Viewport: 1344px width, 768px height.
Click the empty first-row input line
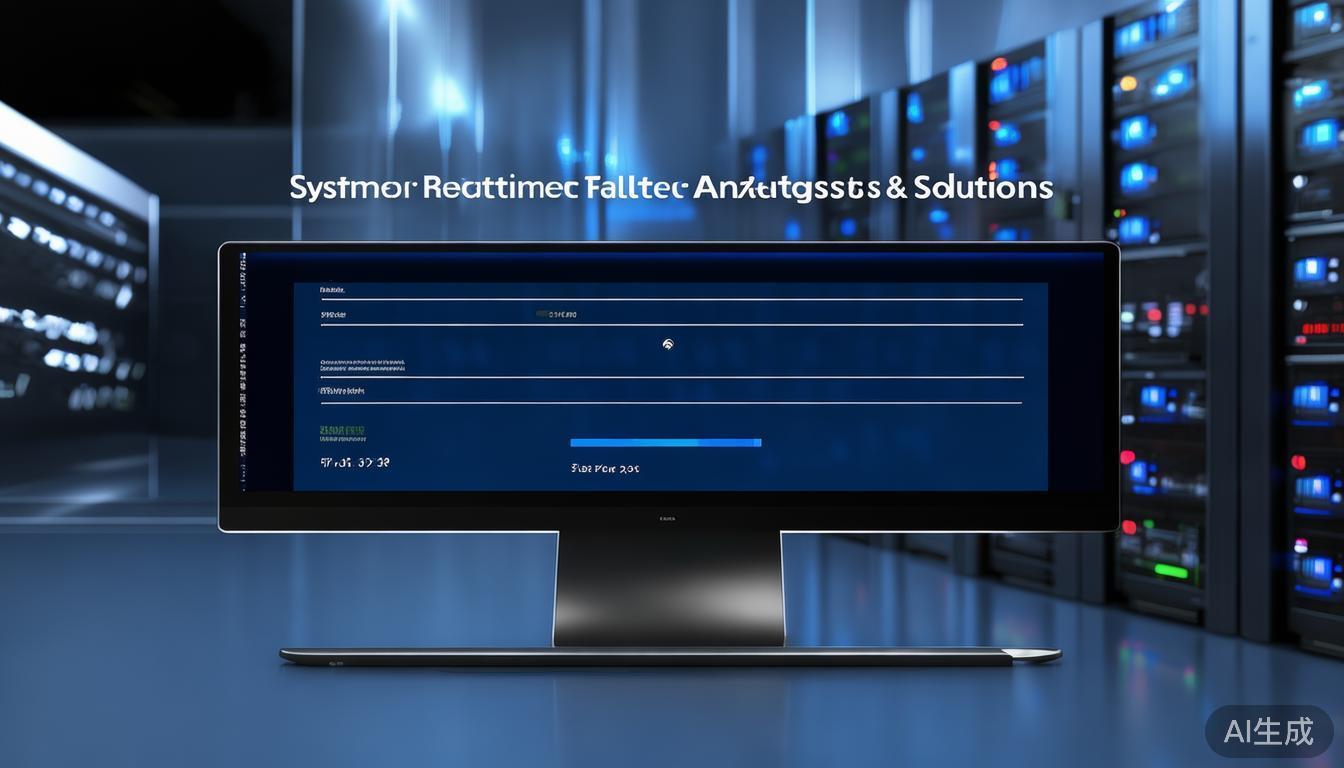tap(670, 297)
